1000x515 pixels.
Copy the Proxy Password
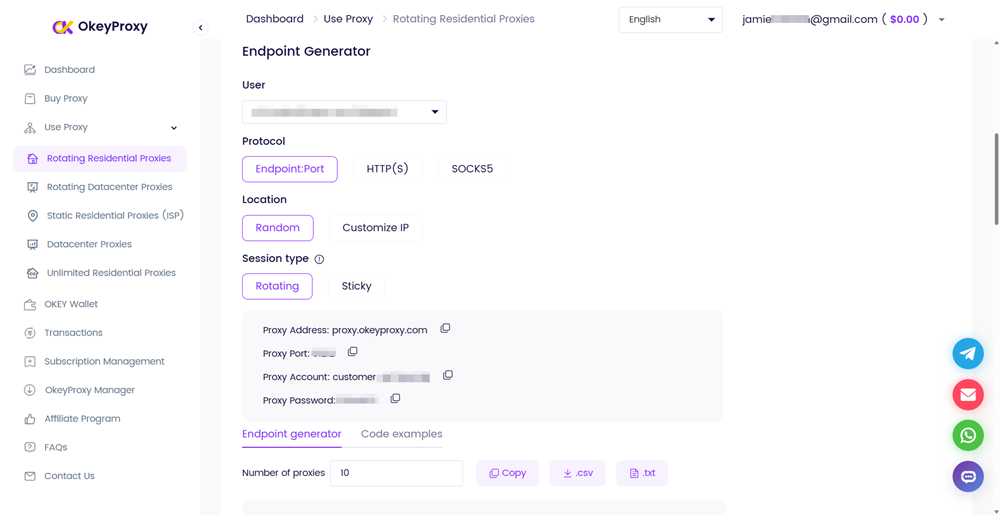click(x=395, y=399)
